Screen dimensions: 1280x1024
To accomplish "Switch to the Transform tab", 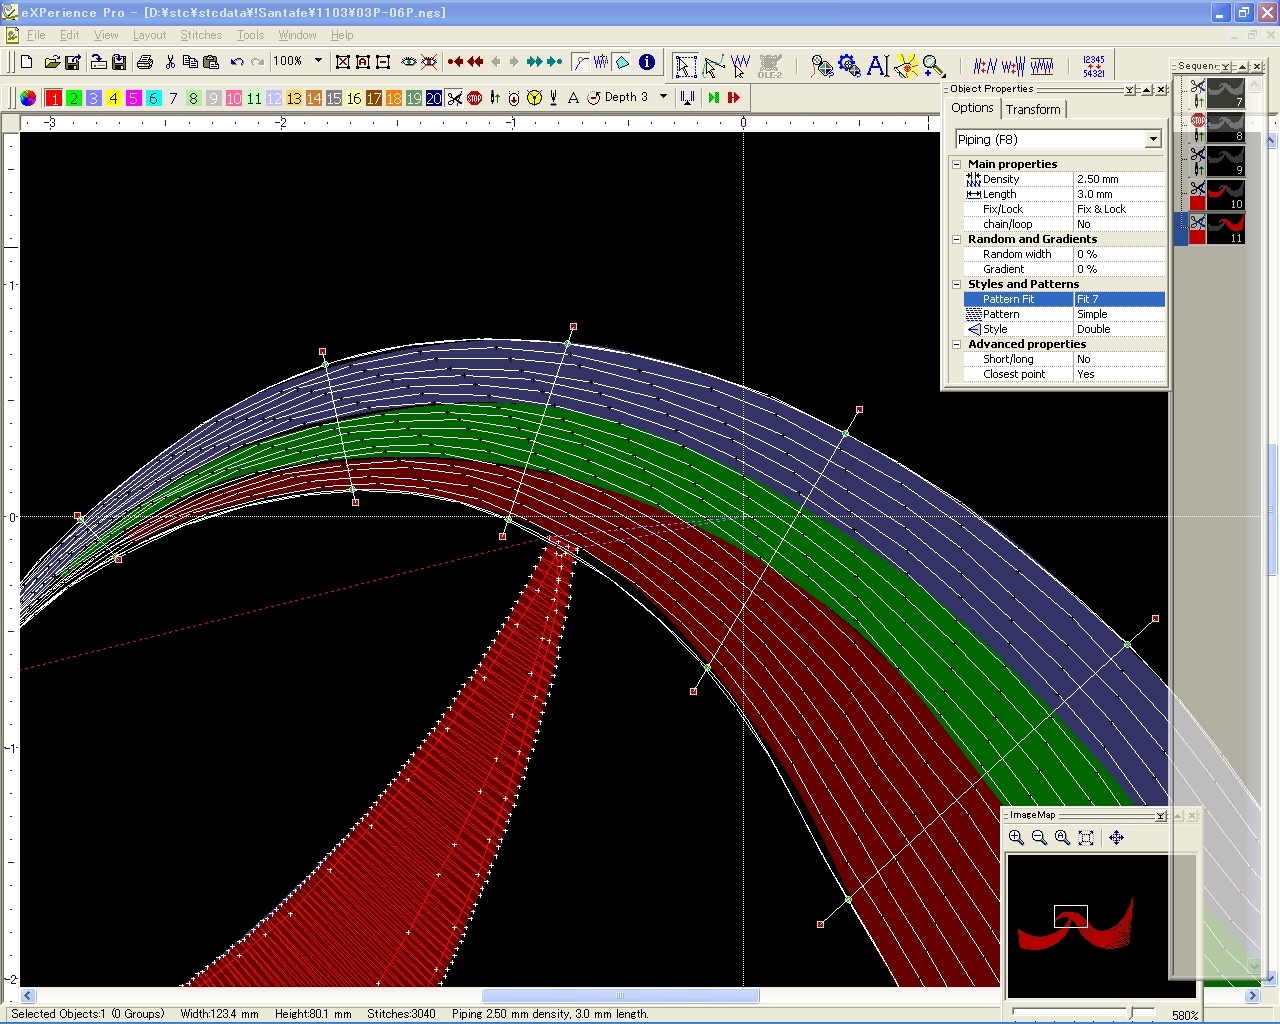I will click(1033, 109).
